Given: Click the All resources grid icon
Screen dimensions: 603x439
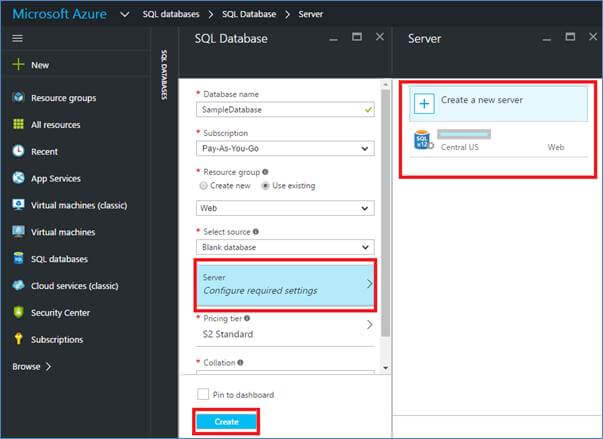Looking at the screenshot, I should pyautogui.click(x=18, y=124).
